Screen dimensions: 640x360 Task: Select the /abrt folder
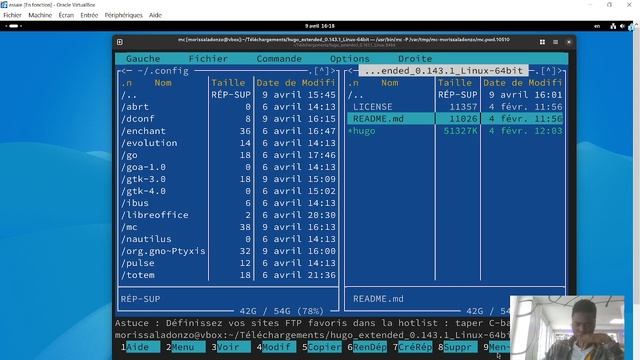point(228,107)
